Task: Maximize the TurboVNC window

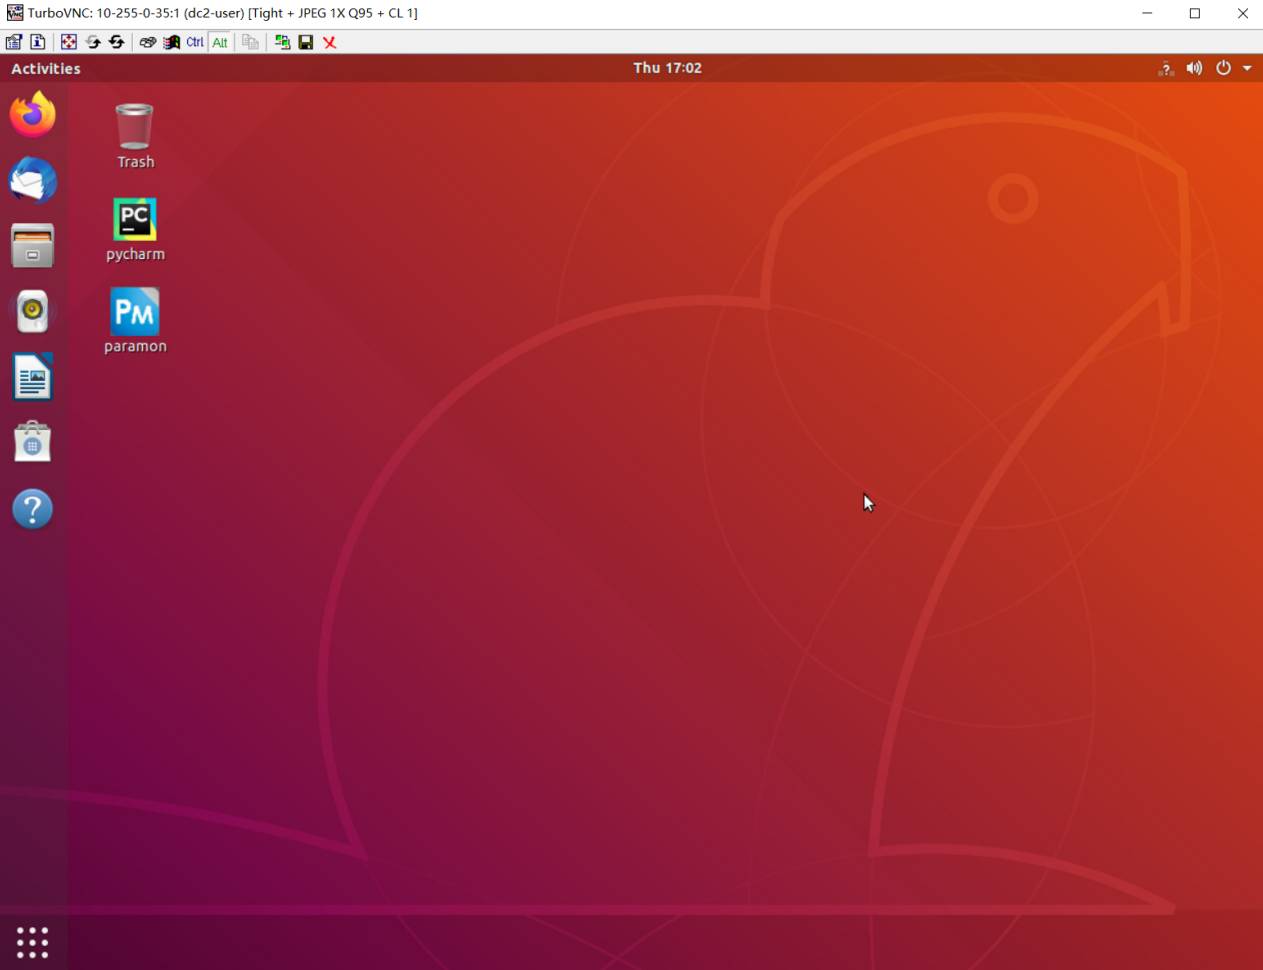Action: tap(1195, 13)
